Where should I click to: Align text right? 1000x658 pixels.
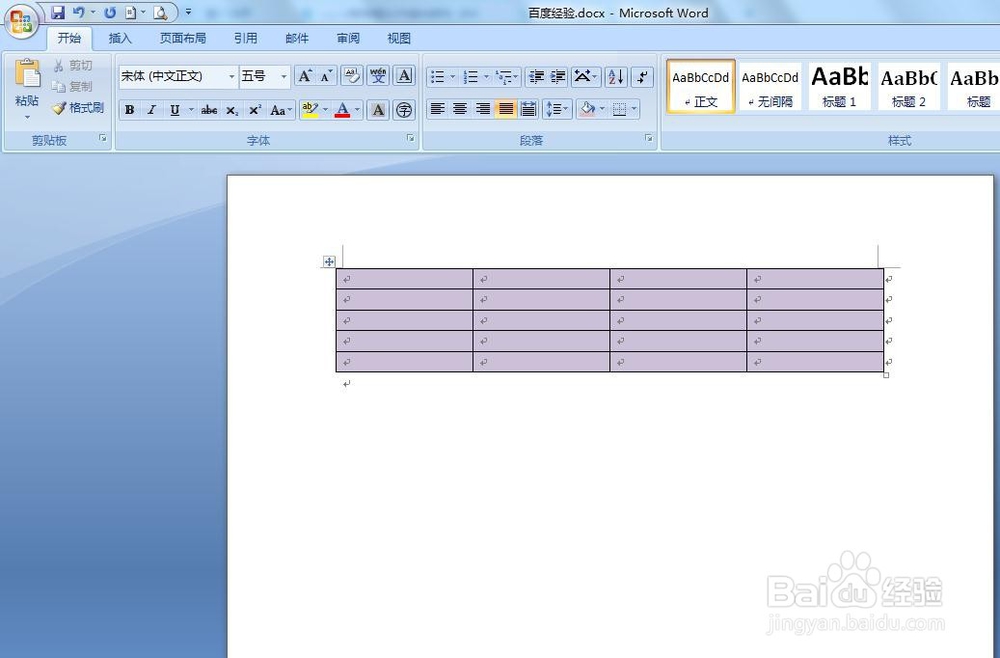click(483, 109)
